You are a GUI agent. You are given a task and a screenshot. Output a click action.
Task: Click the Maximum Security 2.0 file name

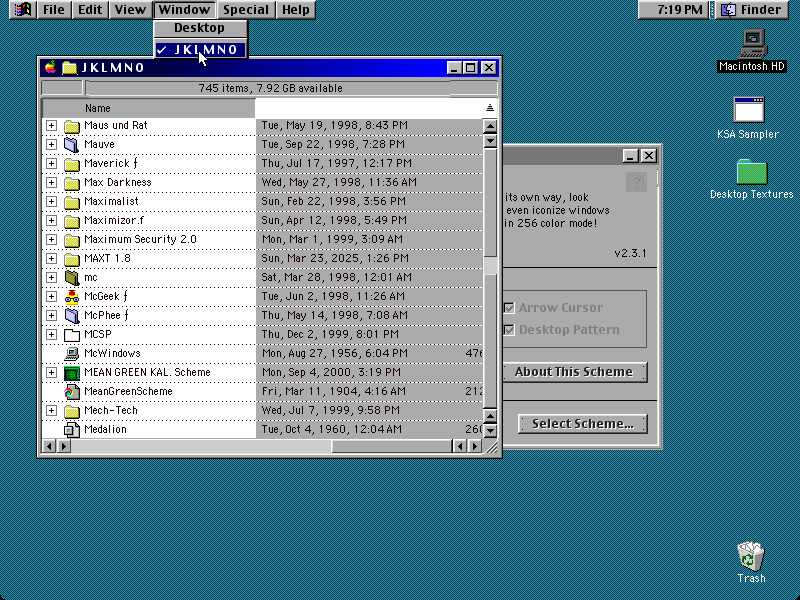click(x=140, y=239)
